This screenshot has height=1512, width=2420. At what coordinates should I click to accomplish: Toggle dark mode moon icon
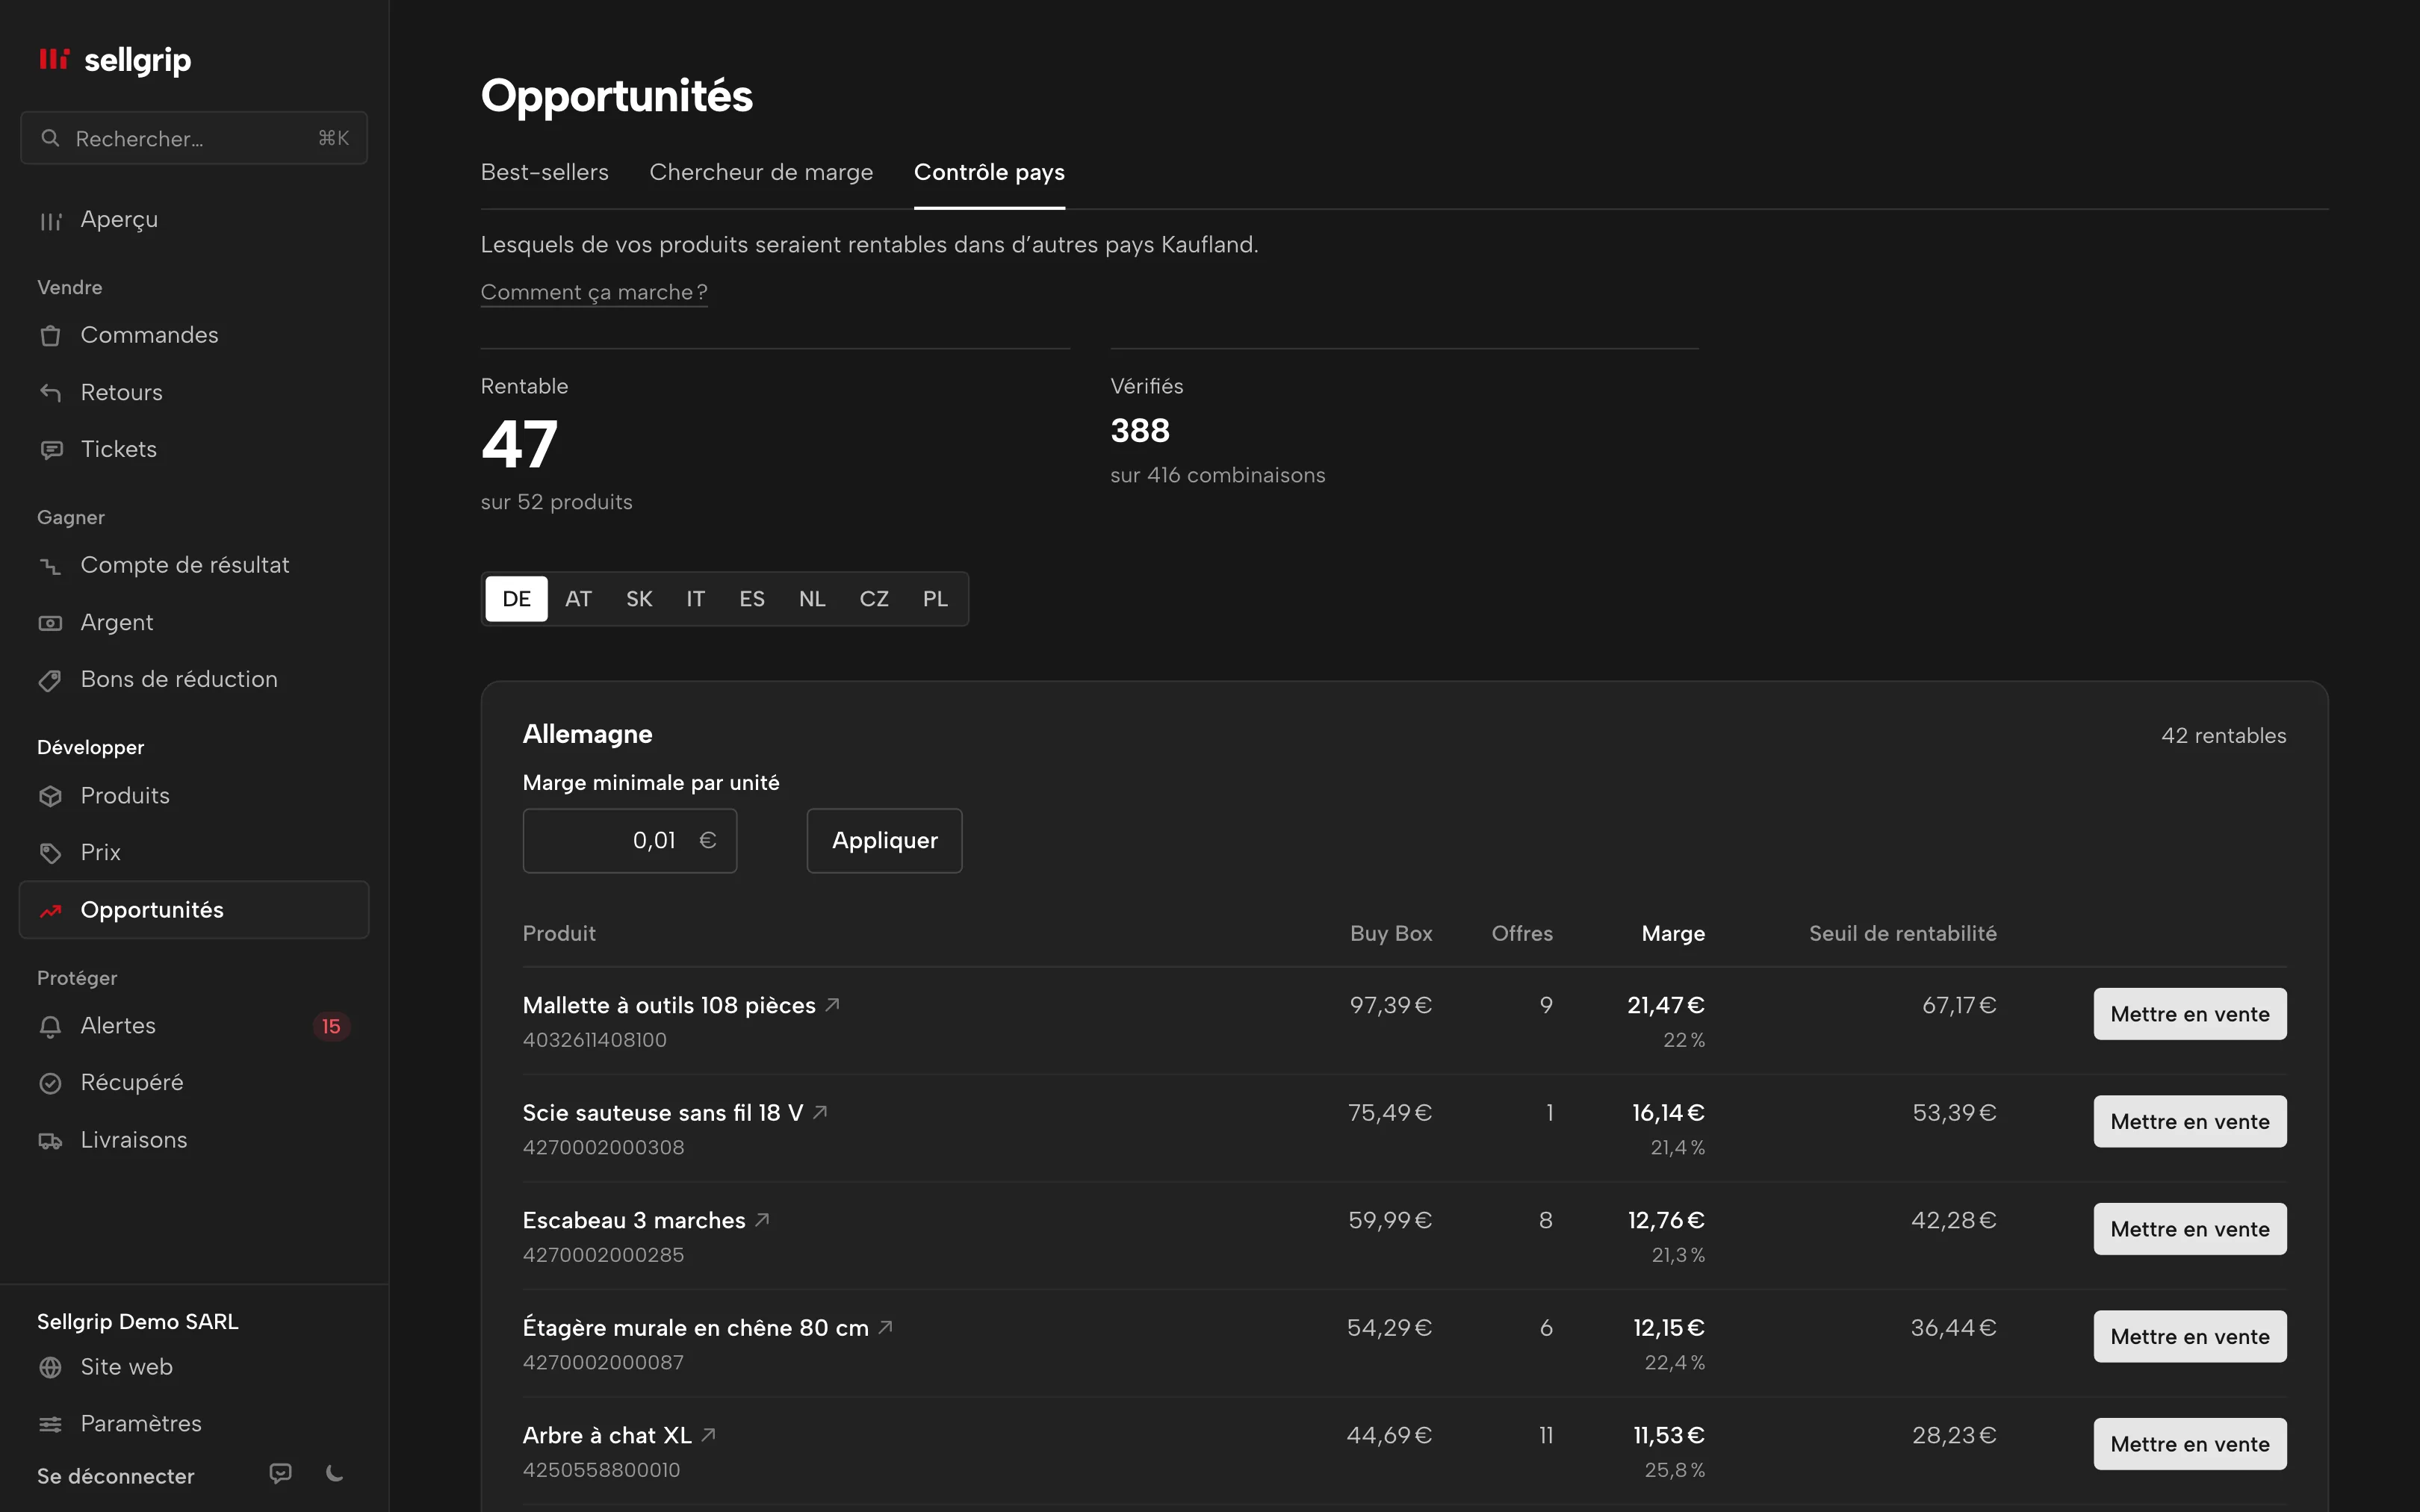click(x=335, y=1473)
